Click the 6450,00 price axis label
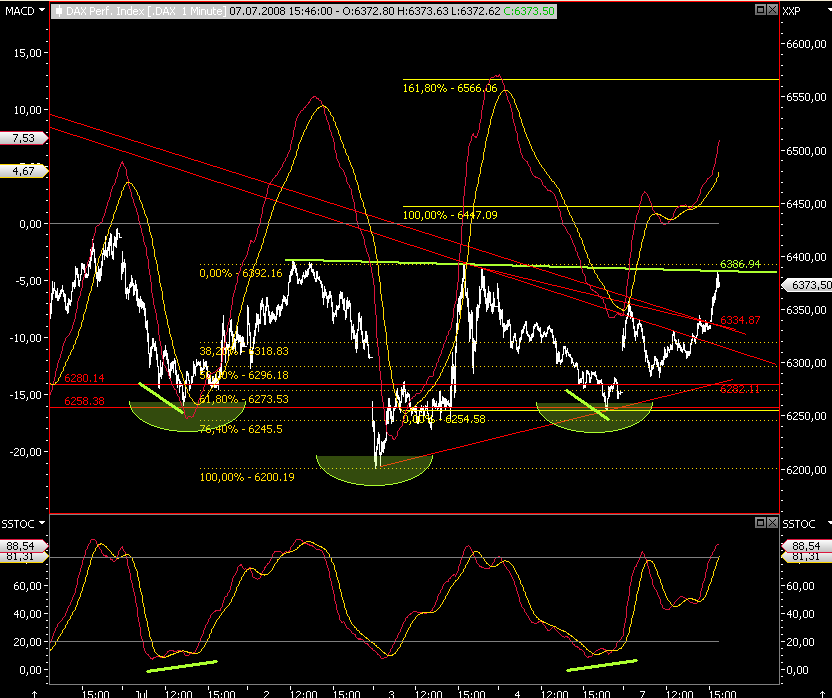This screenshot has width=832, height=698. pyautogui.click(x=806, y=204)
